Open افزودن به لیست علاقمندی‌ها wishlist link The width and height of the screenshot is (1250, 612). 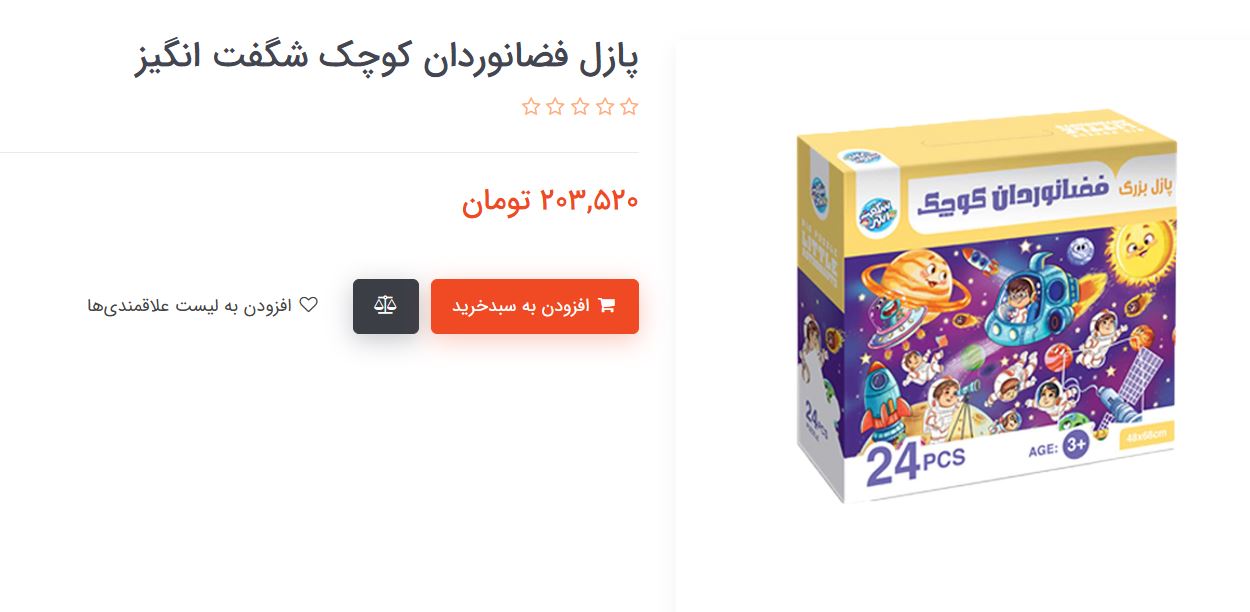pos(203,306)
